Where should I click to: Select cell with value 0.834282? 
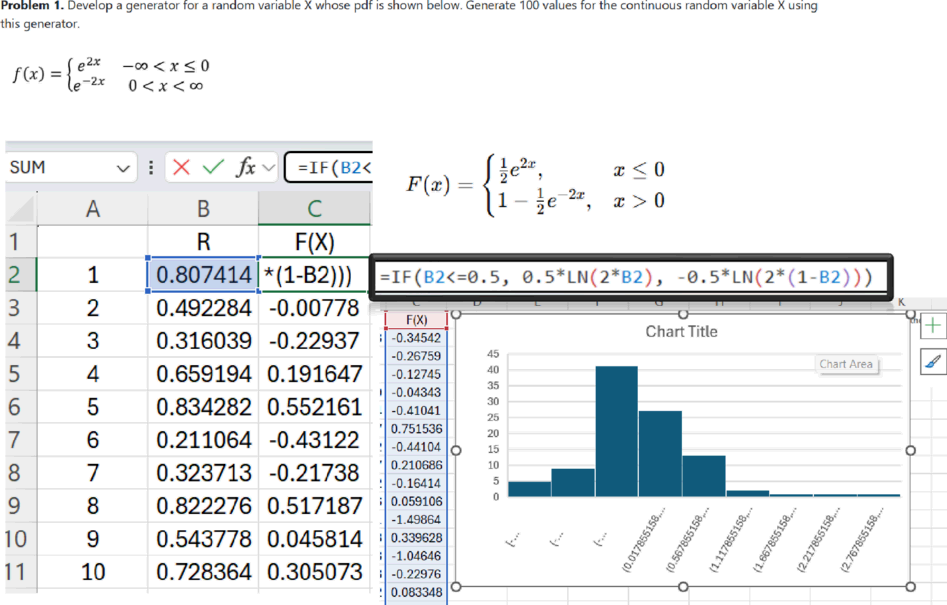click(x=203, y=407)
